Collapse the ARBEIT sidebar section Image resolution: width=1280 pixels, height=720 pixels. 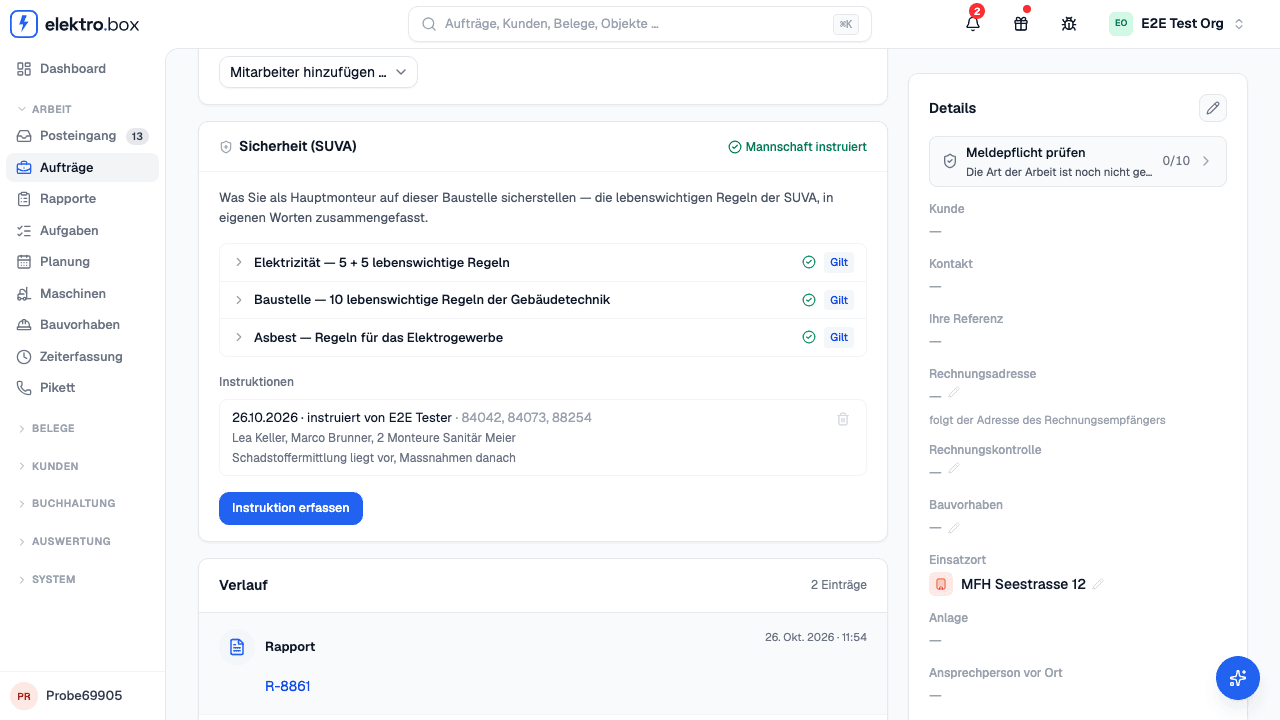coord(82,109)
